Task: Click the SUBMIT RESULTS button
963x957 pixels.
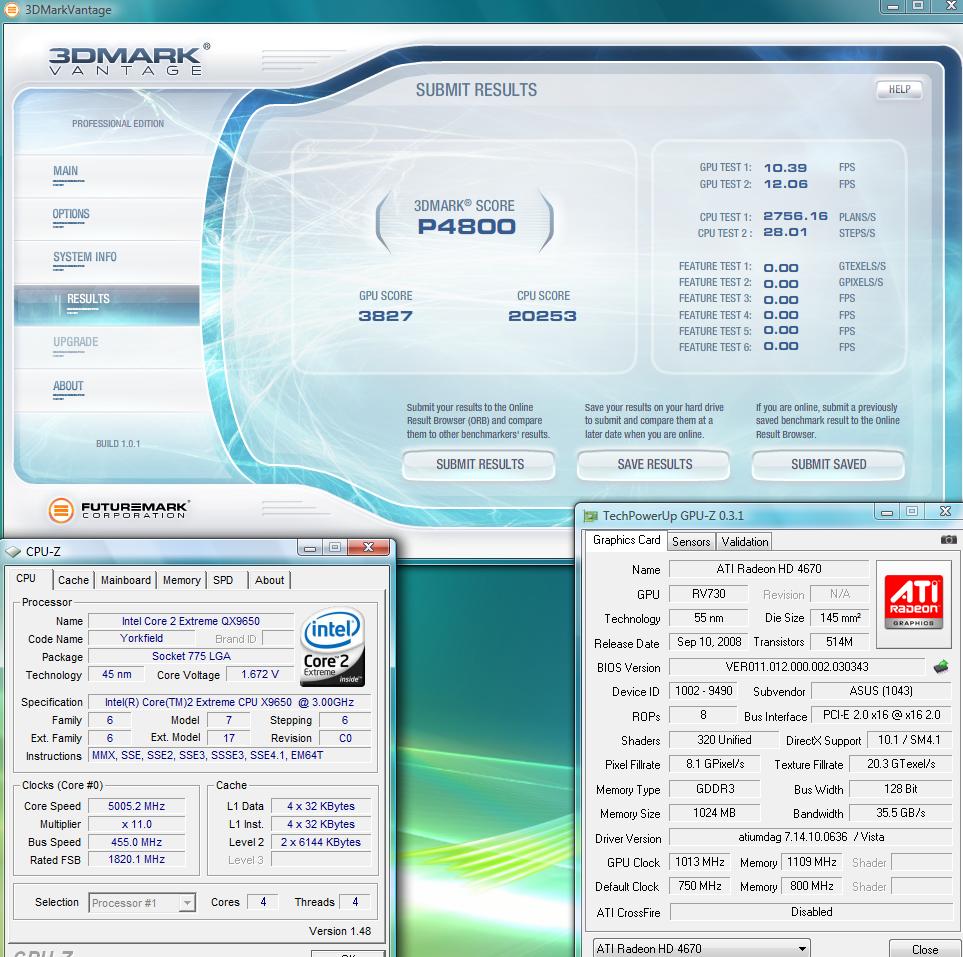Action: tap(480, 464)
